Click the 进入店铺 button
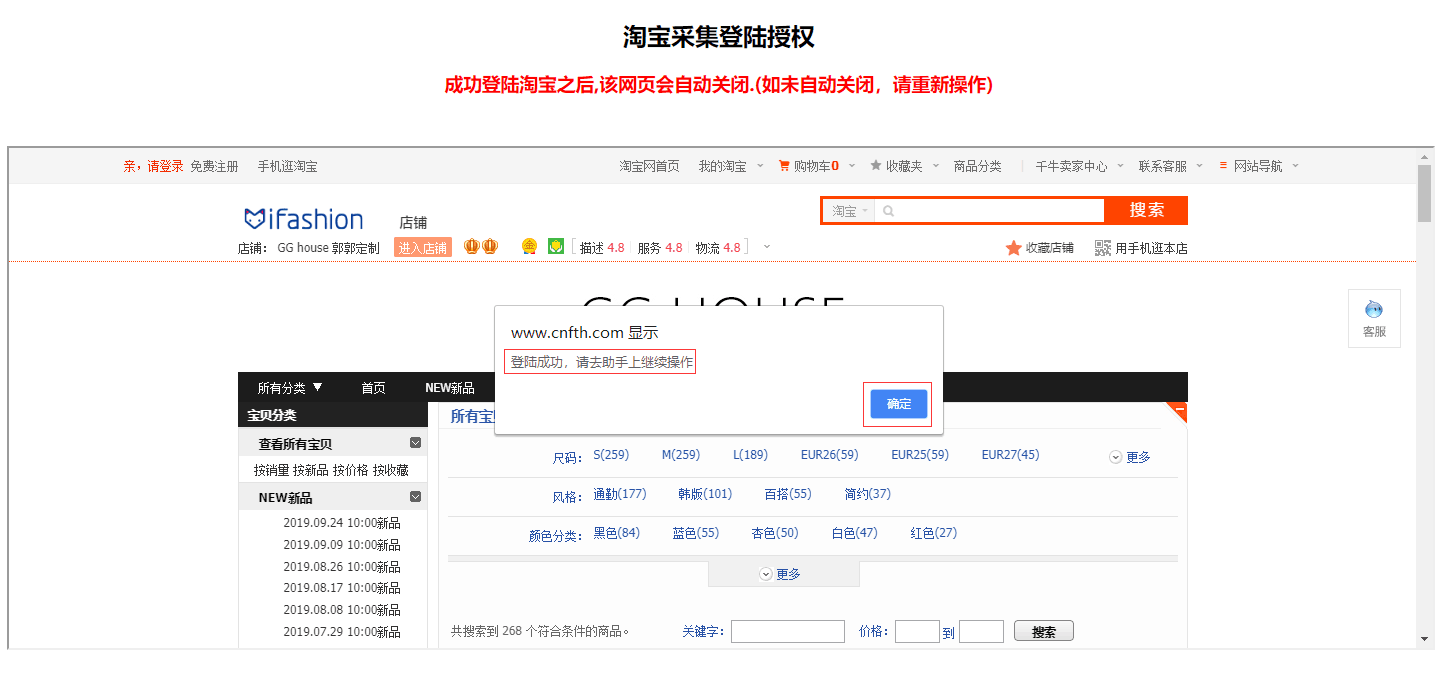The width and height of the screenshot is (1439, 689). [x=423, y=248]
